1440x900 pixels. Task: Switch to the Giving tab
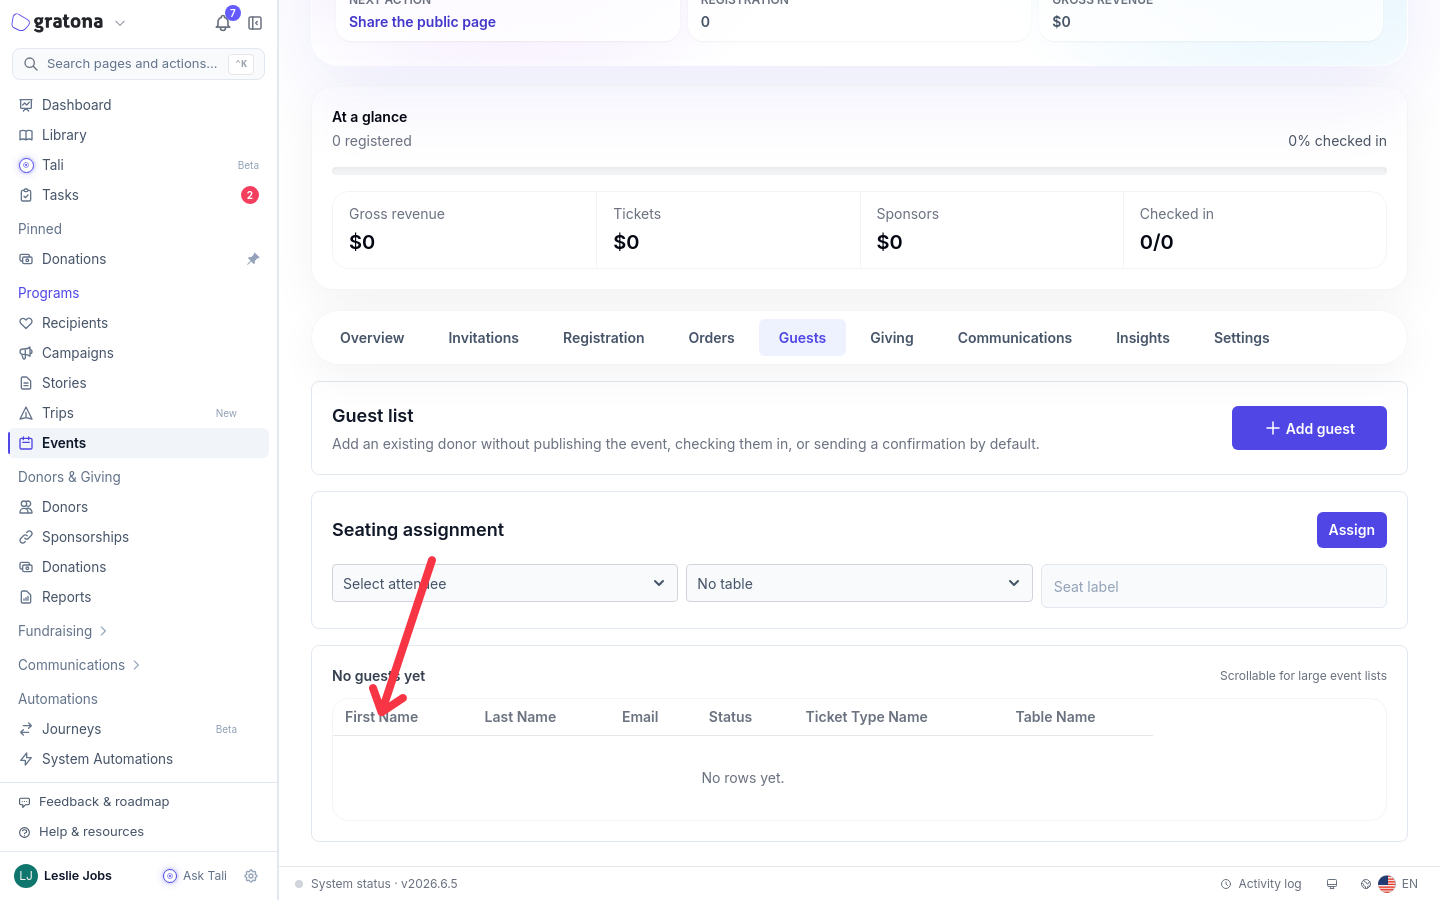[x=892, y=338]
